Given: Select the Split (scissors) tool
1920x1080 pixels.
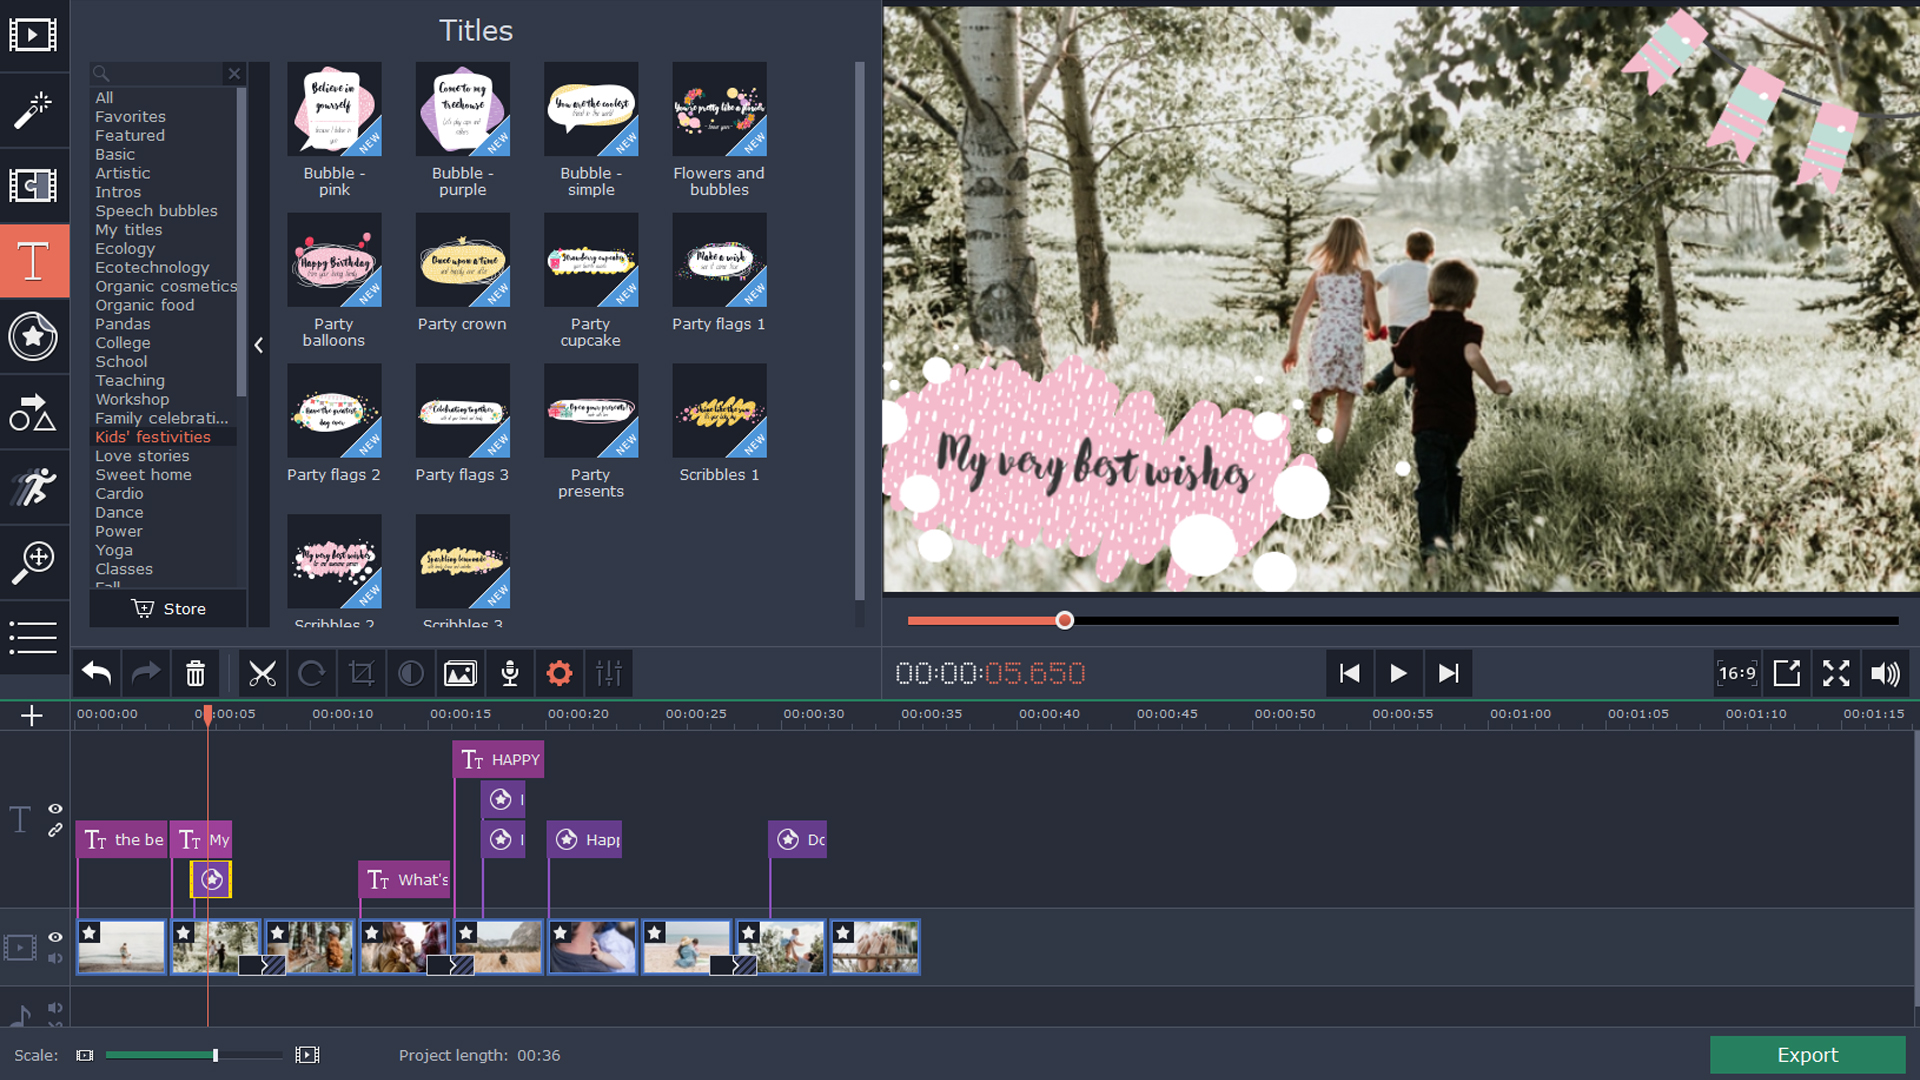Looking at the screenshot, I should [x=263, y=673].
